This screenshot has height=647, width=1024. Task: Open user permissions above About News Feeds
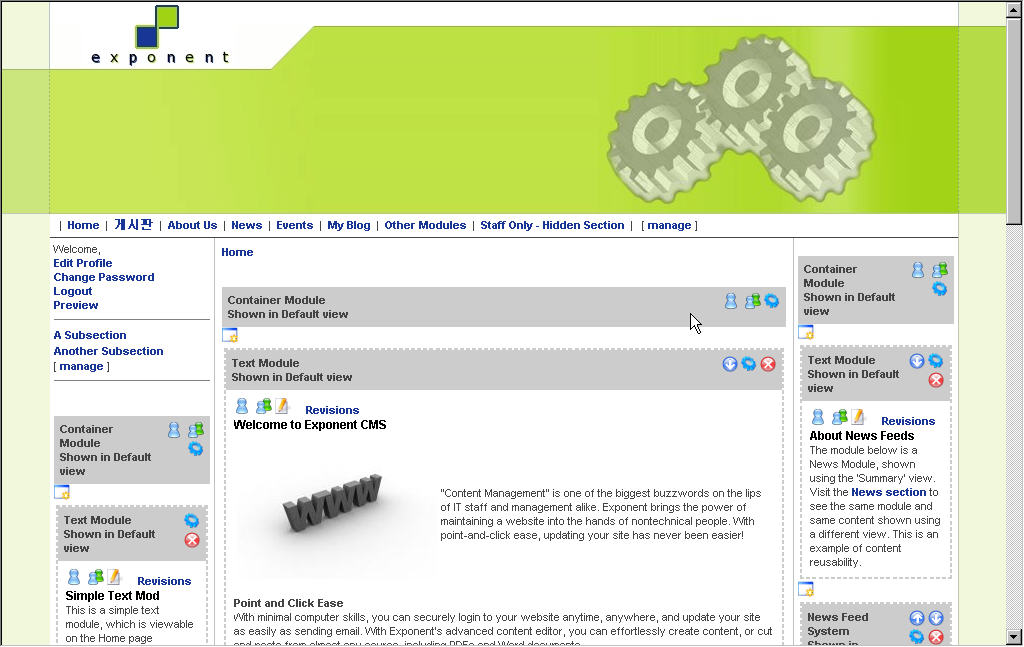(x=818, y=417)
